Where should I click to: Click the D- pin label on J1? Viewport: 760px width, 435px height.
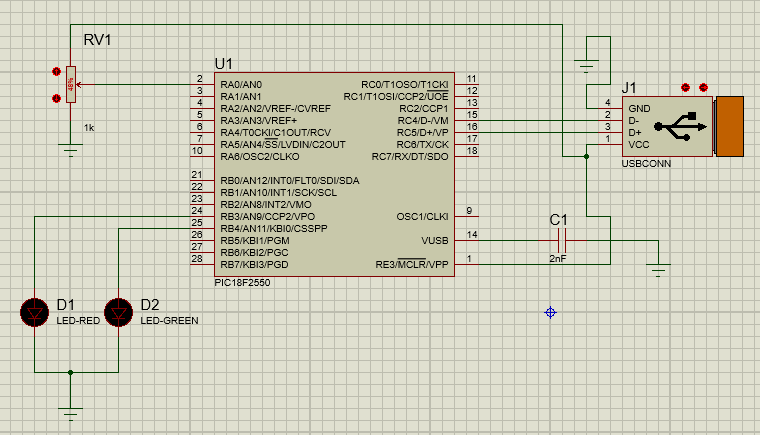634,121
